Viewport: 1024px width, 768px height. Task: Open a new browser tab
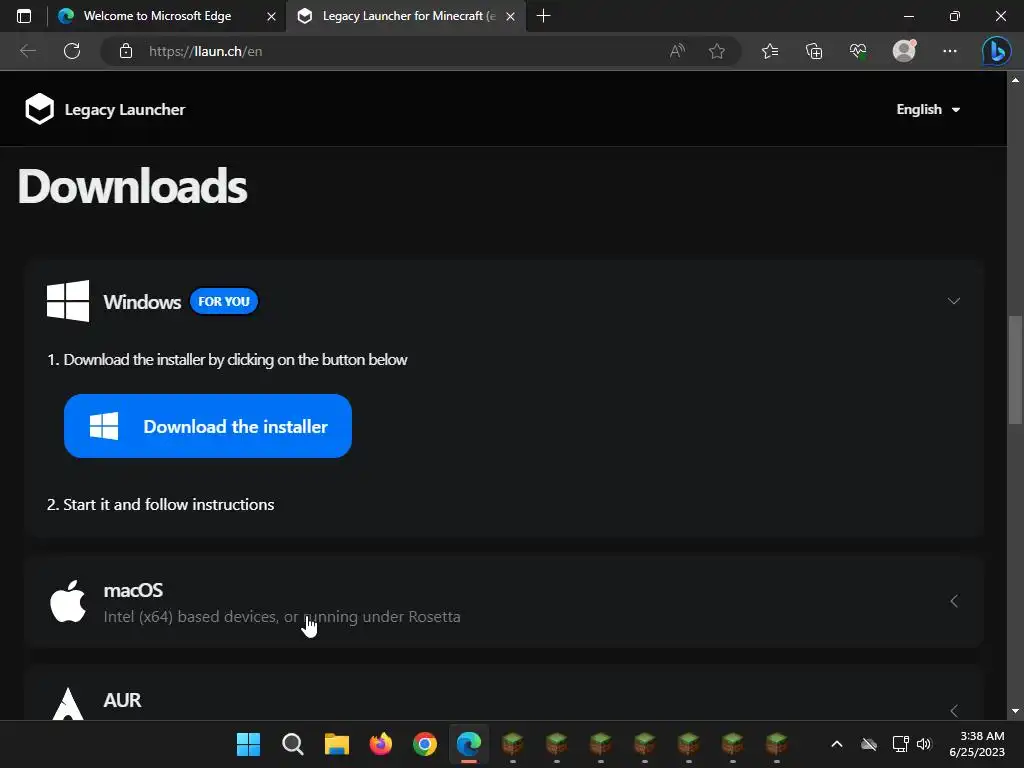(543, 16)
